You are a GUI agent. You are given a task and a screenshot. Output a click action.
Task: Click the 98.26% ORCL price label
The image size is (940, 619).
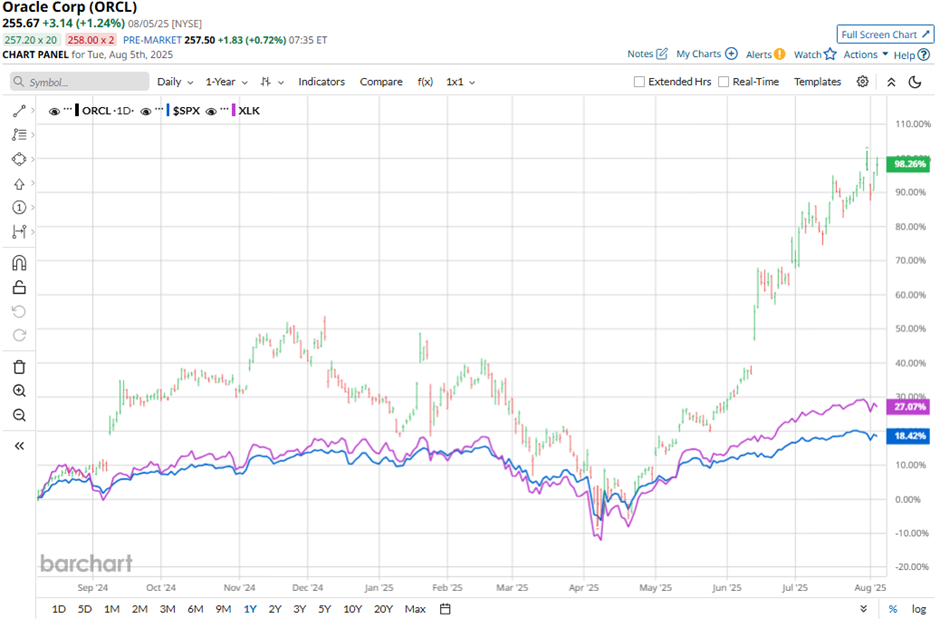click(x=908, y=164)
